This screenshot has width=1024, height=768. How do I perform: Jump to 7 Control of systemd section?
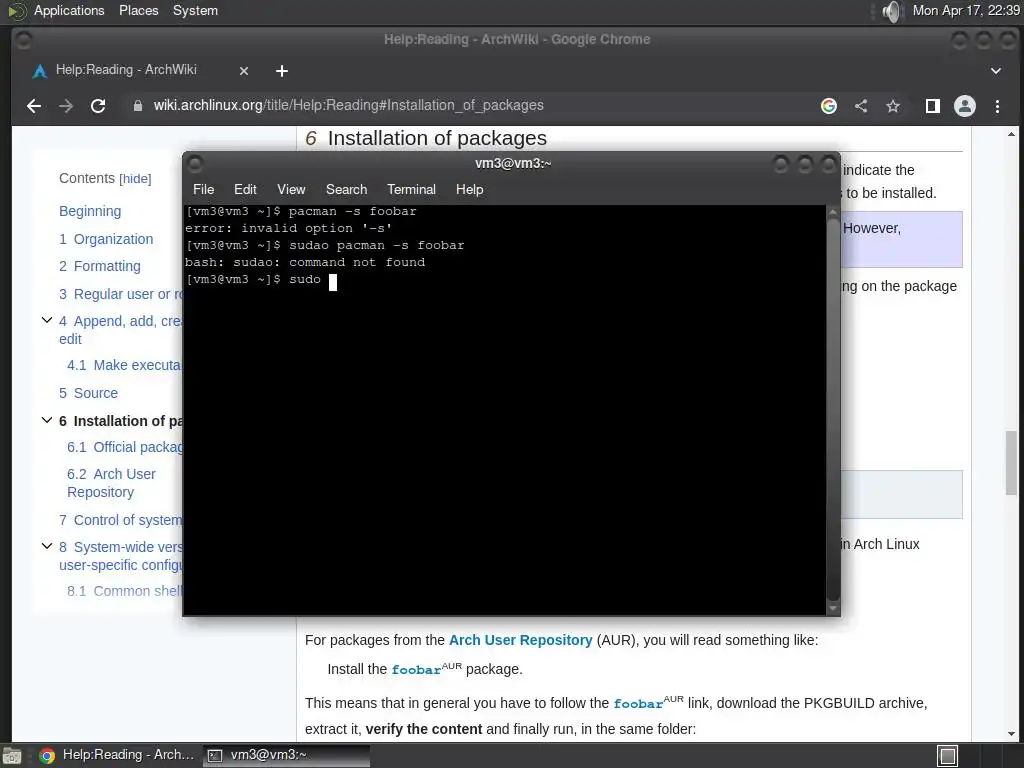120,520
